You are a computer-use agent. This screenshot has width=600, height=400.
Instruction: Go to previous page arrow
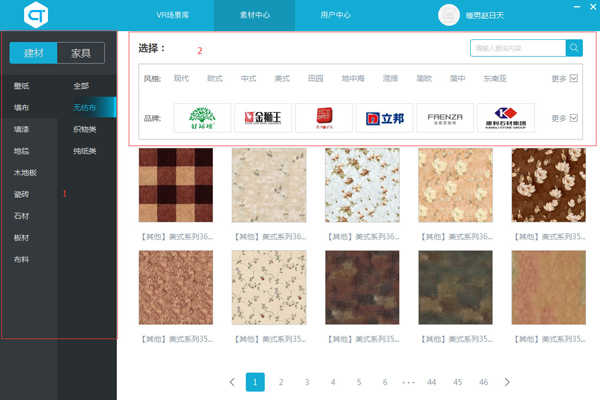click(232, 382)
